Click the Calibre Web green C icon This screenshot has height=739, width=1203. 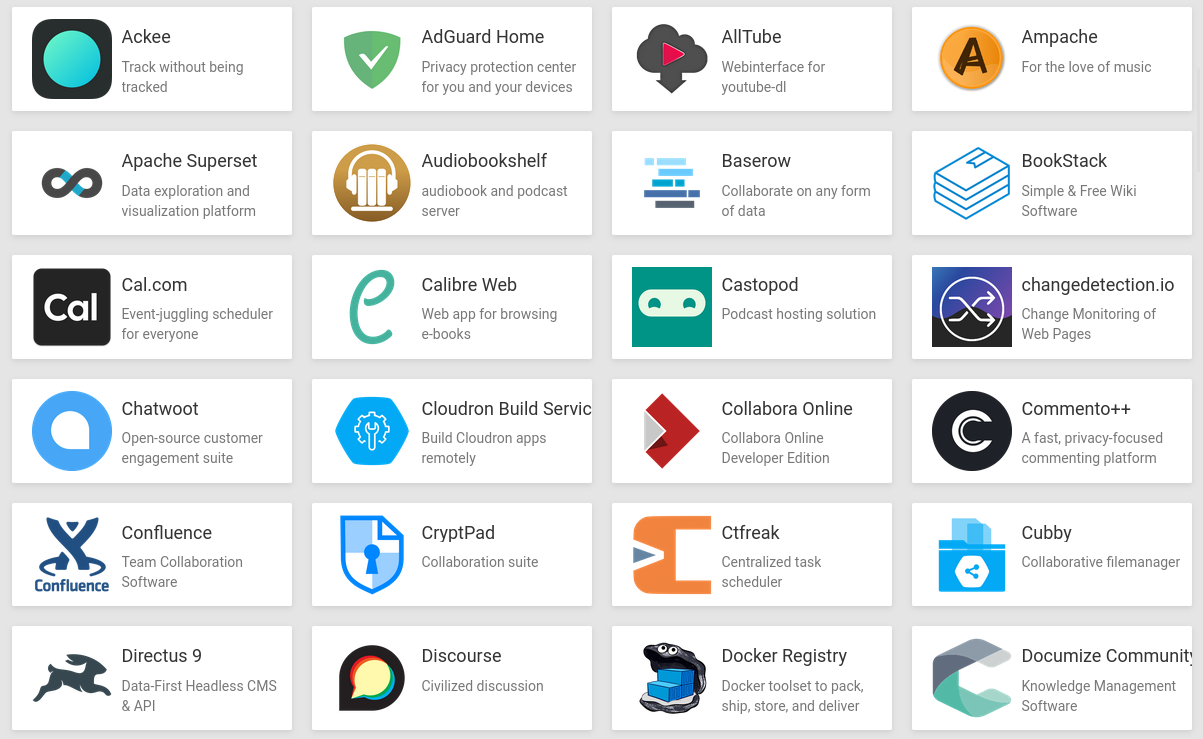tap(372, 307)
